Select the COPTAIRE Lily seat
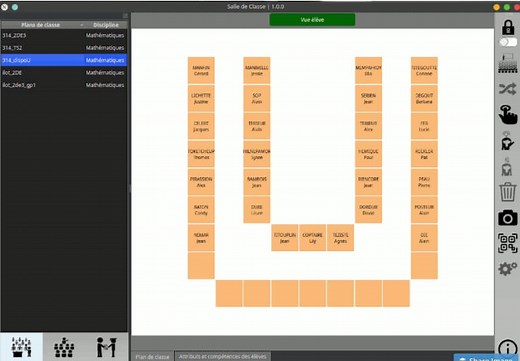The height and width of the screenshot is (361, 520). [x=312, y=238]
